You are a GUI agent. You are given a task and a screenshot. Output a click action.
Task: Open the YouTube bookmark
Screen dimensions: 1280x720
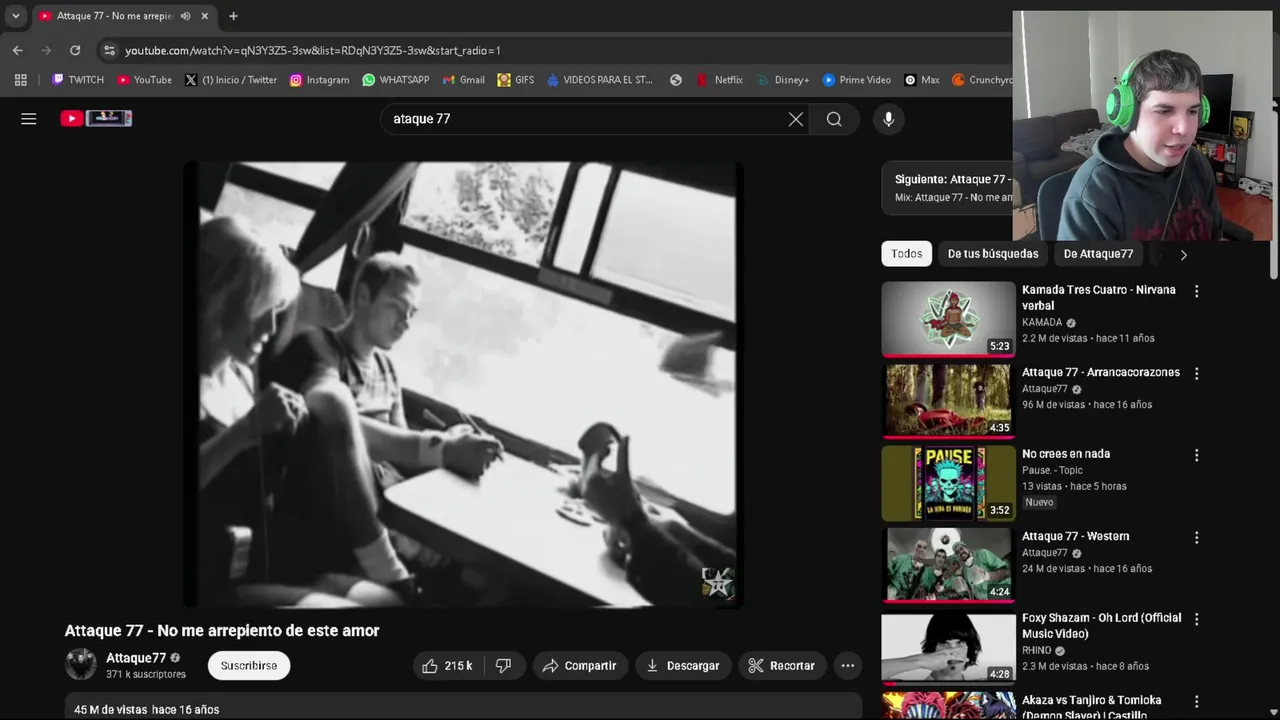pos(144,80)
